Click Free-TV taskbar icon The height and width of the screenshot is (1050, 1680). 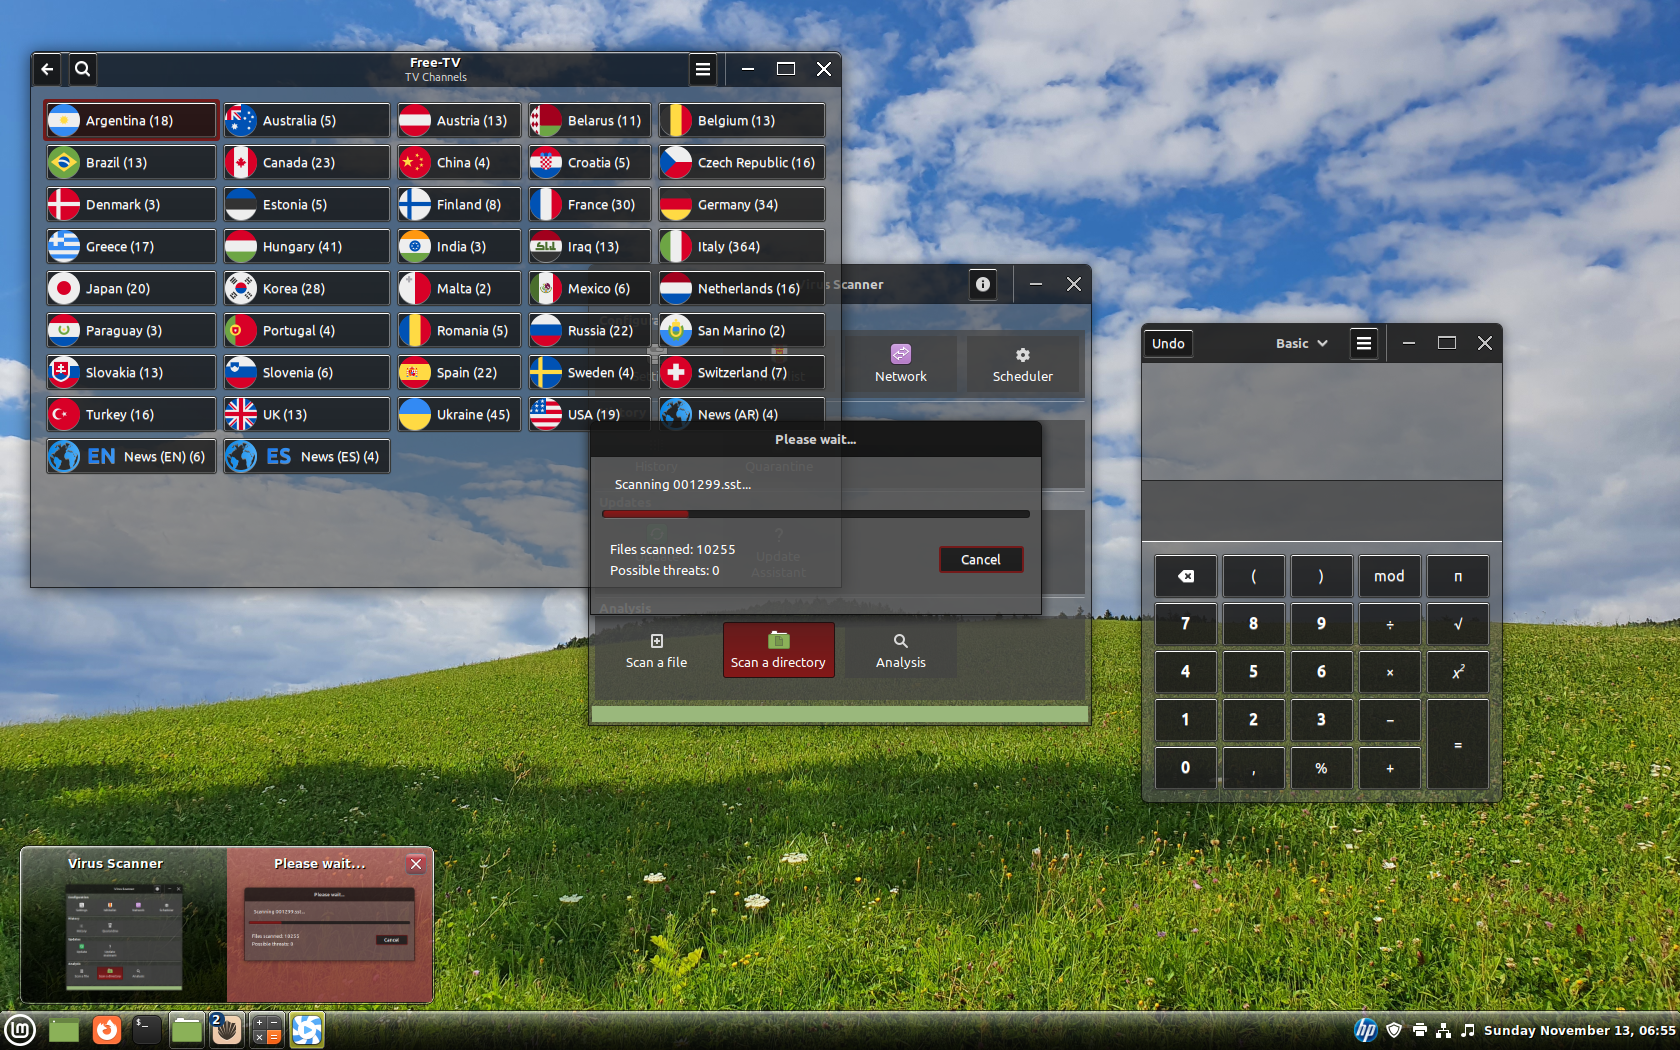coord(307,1030)
